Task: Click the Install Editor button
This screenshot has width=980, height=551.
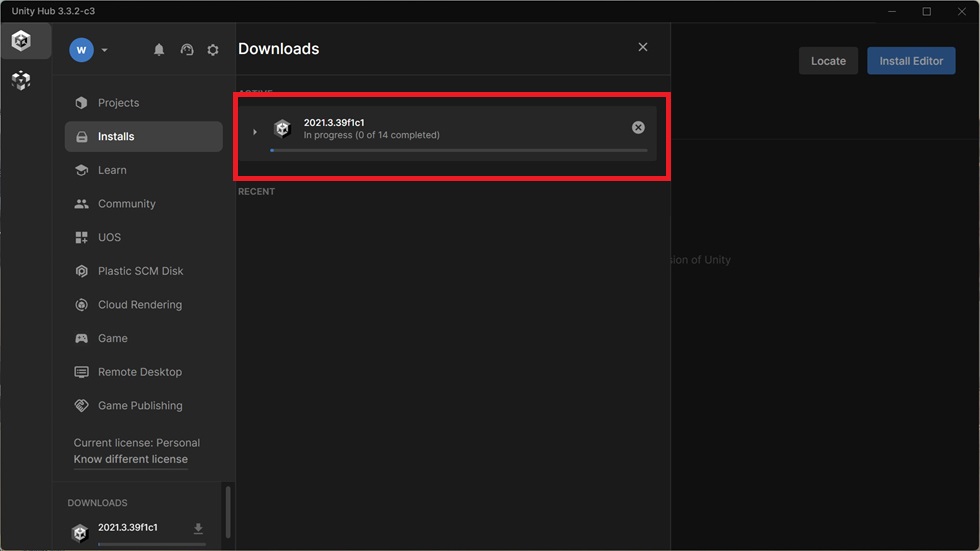Action: tap(911, 61)
